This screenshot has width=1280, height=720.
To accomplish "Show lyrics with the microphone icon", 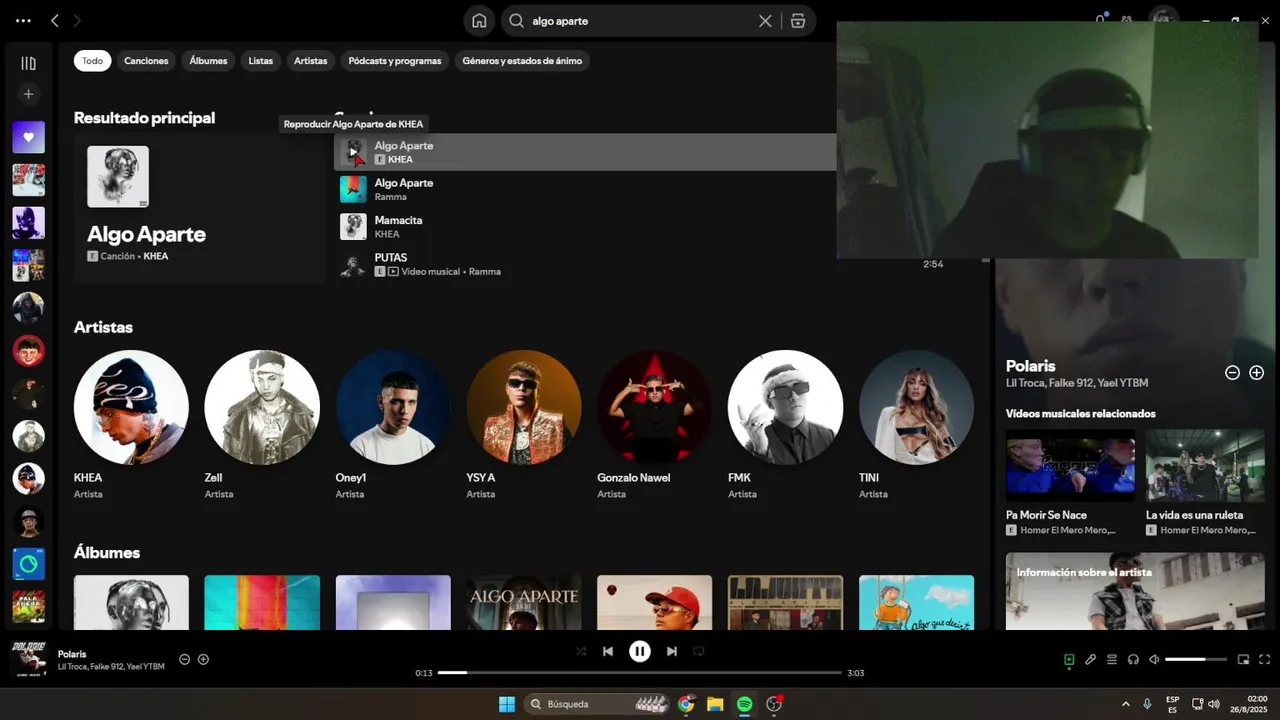I will [x=1090, y=659].
